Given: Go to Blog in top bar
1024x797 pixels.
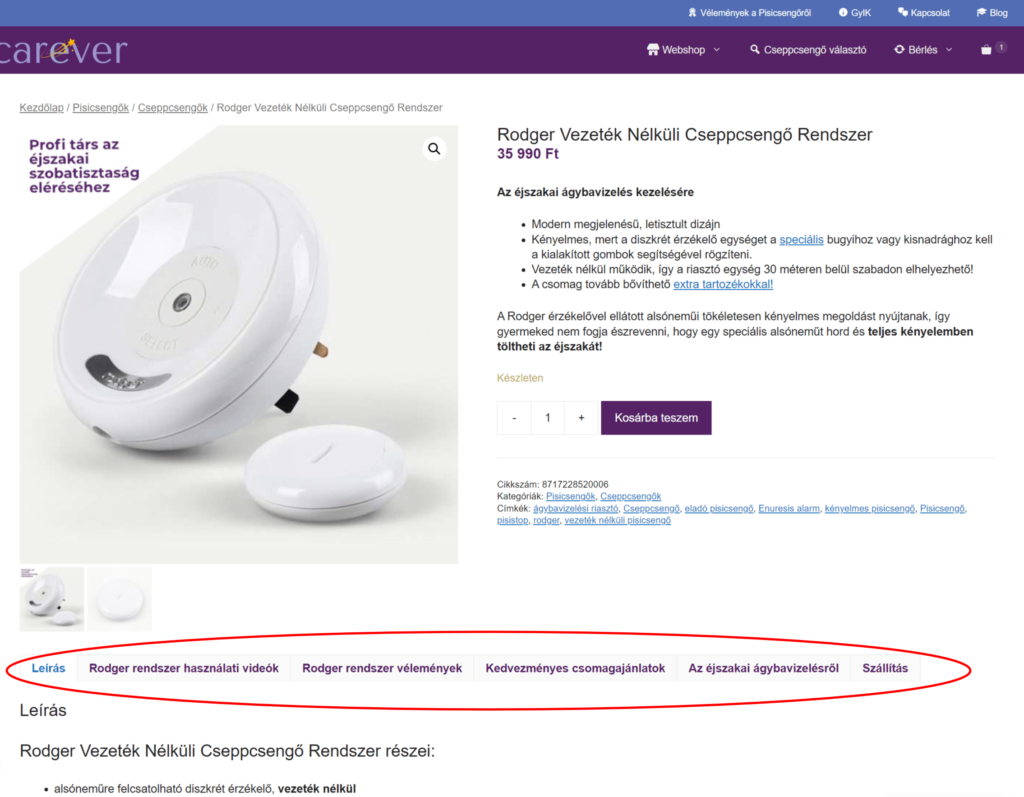Looking at the screenshot, I should pos(992,13).
